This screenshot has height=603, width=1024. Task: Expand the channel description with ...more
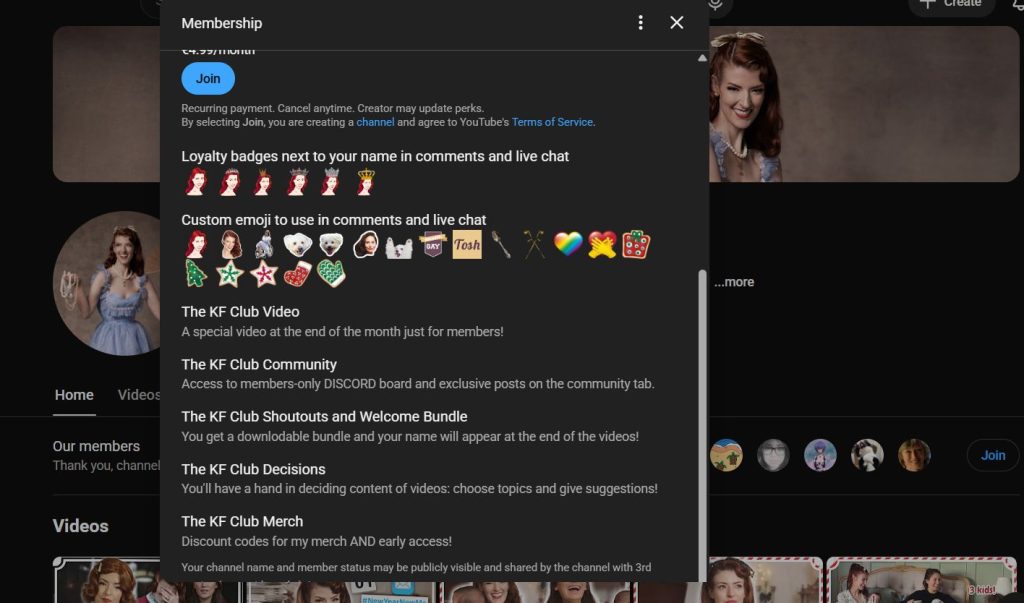click(x=734, y=282)
